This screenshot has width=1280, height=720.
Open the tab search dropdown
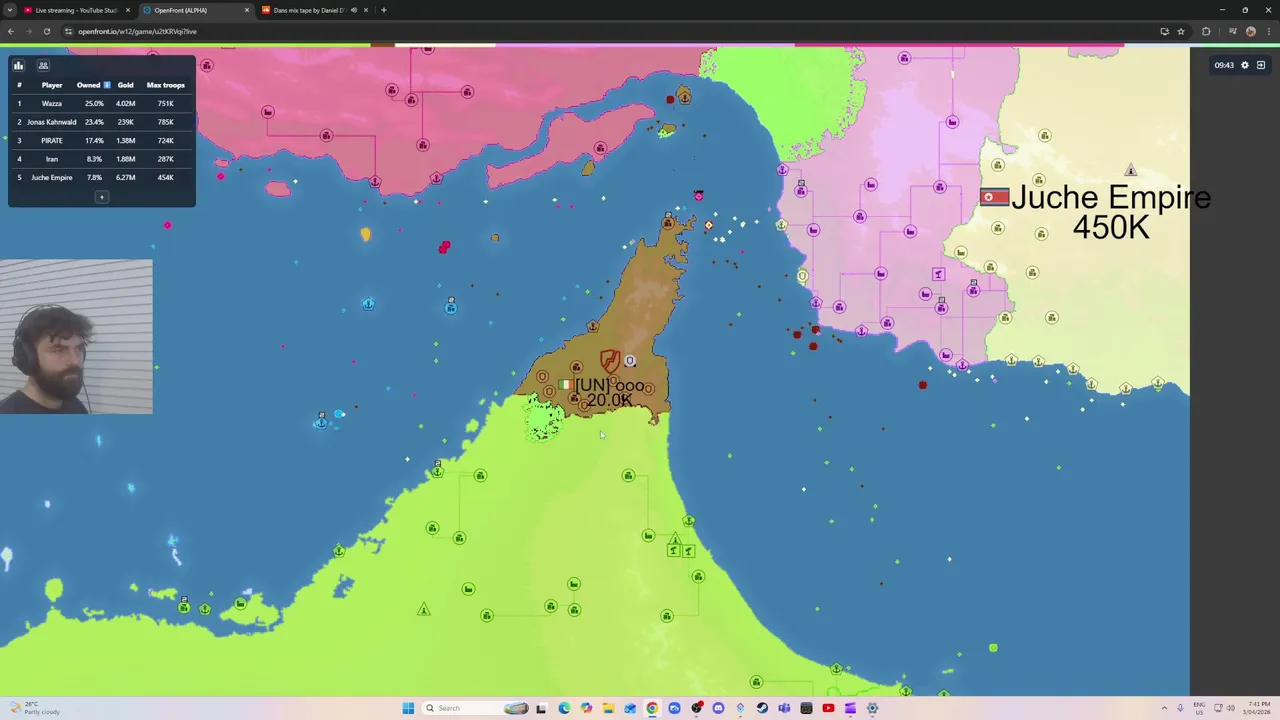(x=10, y=10)
